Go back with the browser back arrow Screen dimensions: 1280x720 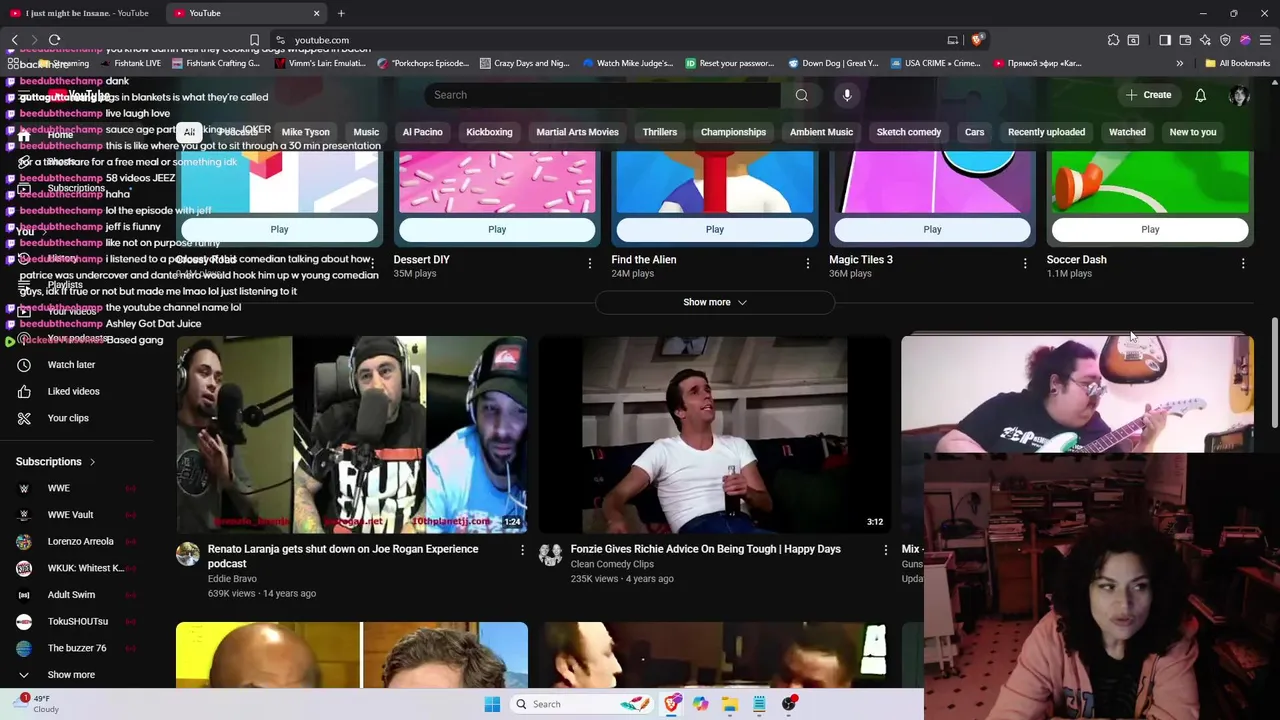(x=14, y=40)
